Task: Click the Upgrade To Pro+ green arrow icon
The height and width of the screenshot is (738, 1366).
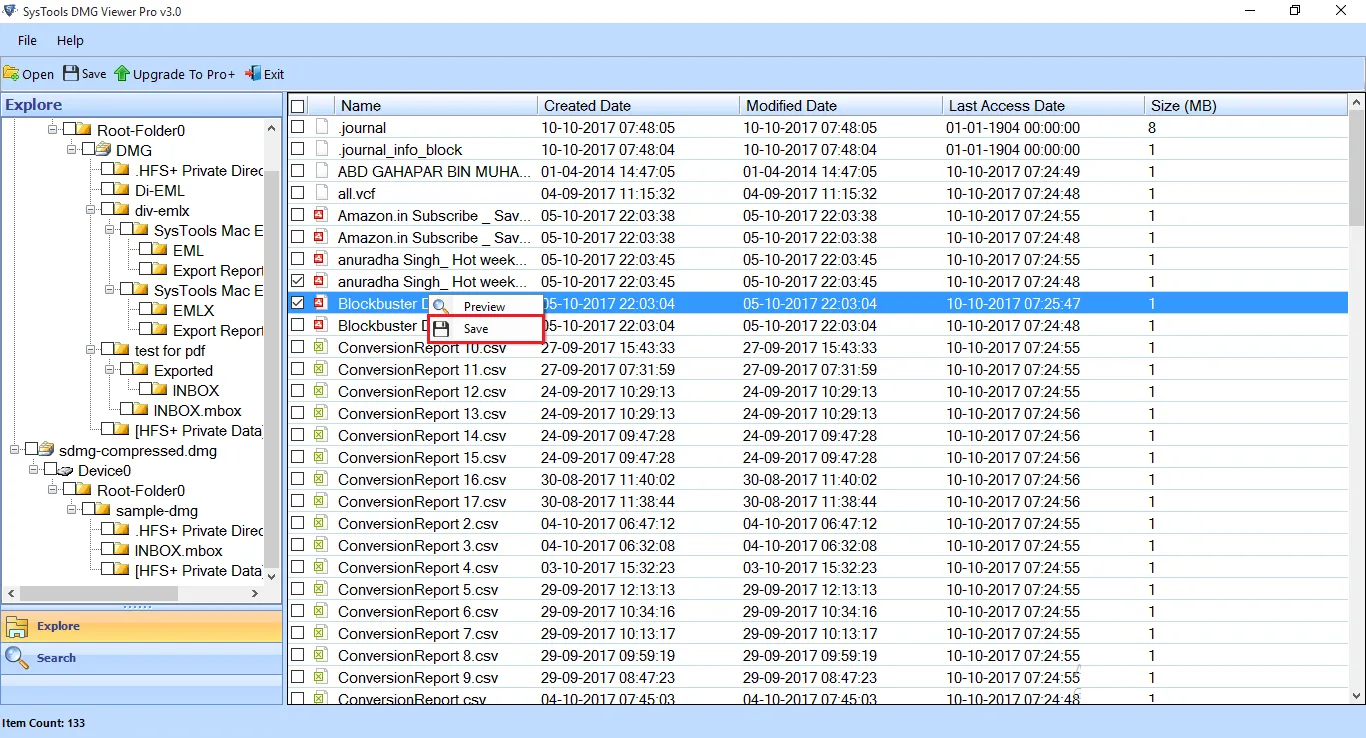Action: 120,73
